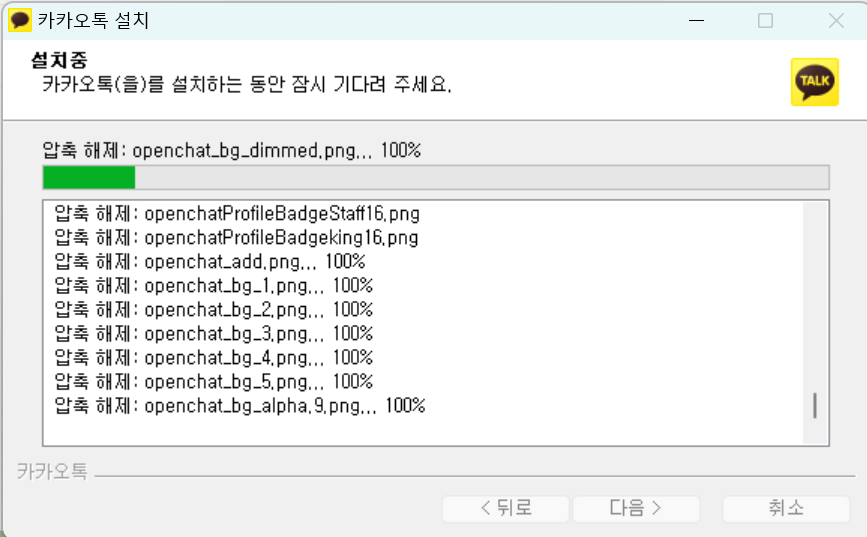
Task: Select log row openchat_bg_3.png... 100%
Action: click(213, 334)
